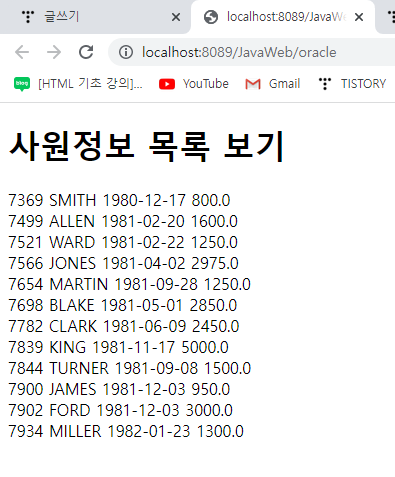
Task: Close the 글쓰기 tab
Action: 176,17
